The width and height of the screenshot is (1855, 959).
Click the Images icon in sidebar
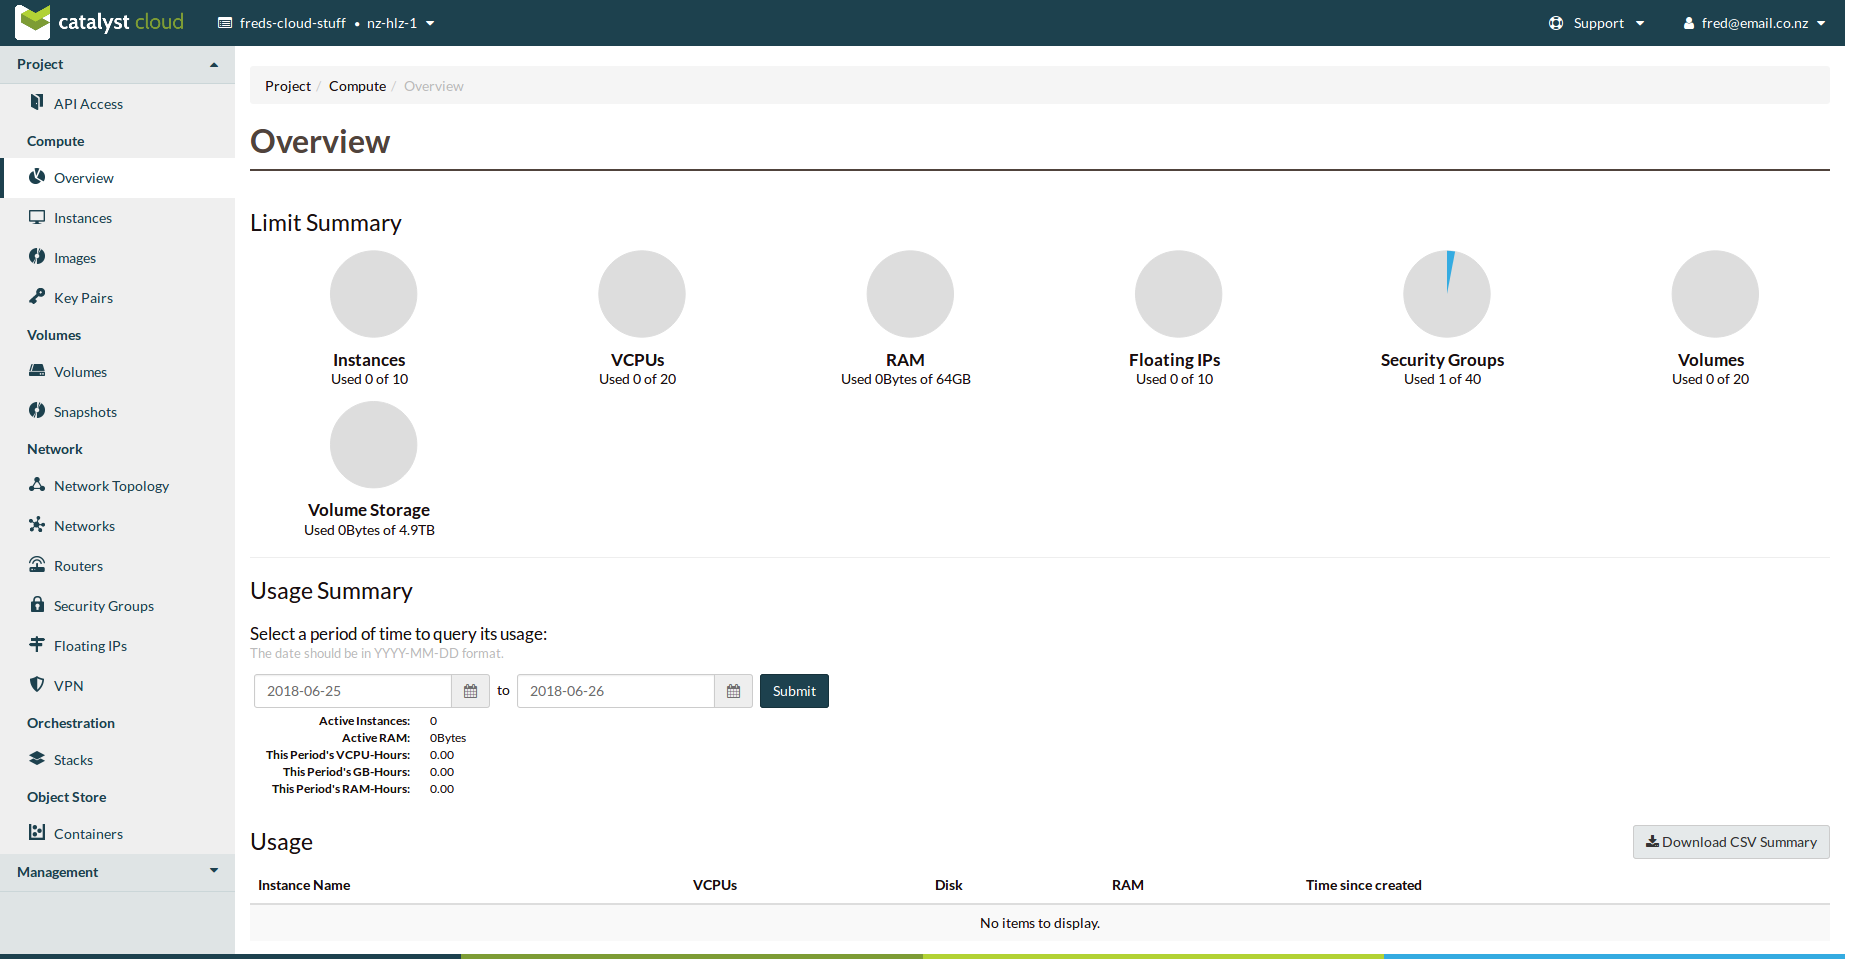(37, 257)
